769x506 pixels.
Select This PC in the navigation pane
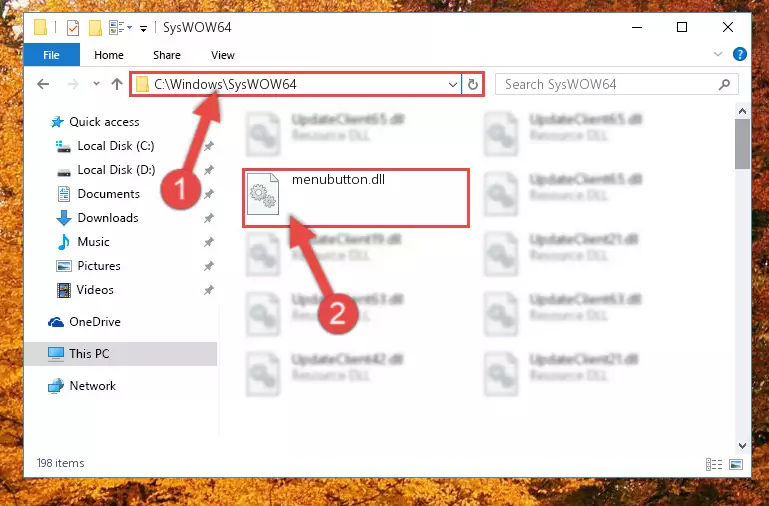pyautogui.click(x=121, y=354)
